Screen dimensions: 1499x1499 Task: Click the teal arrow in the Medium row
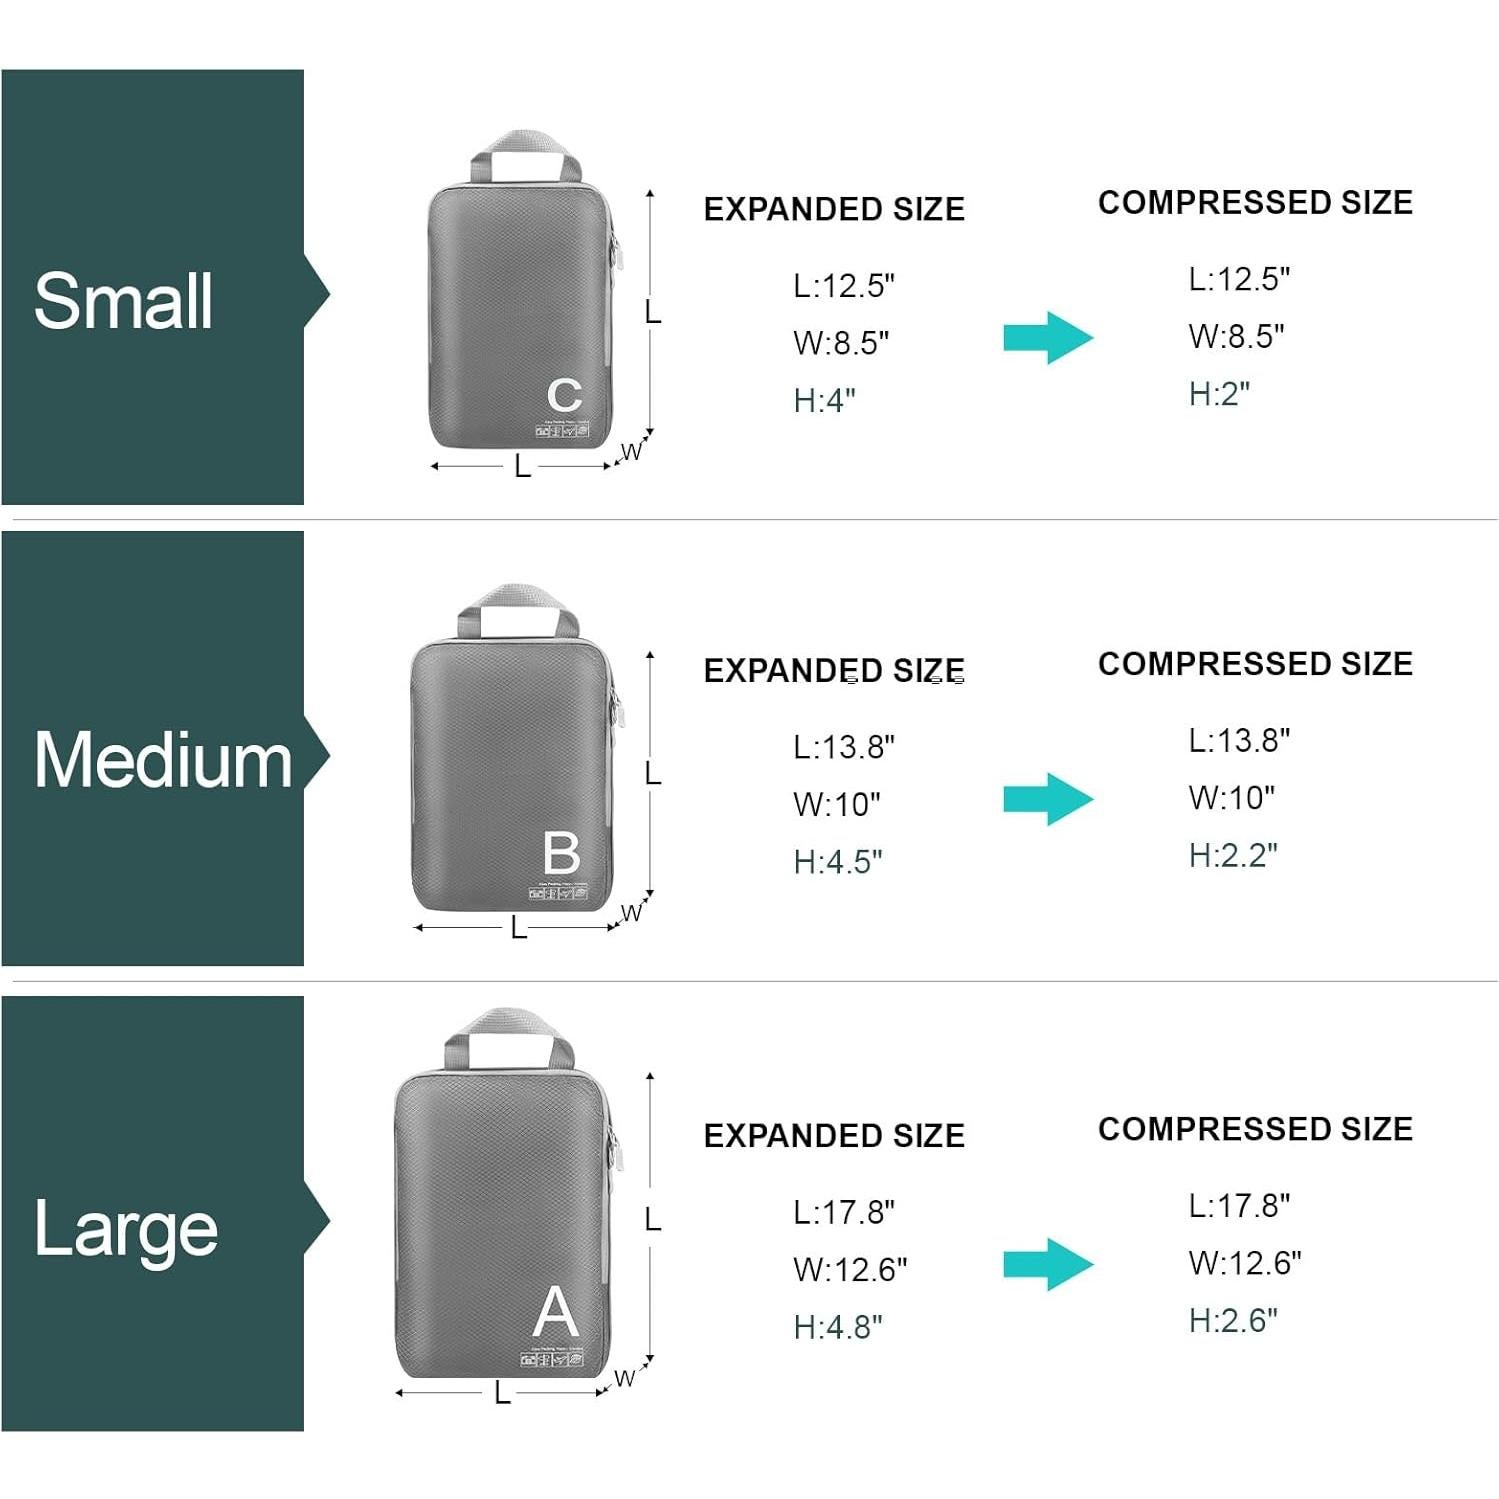tap(1047, 799)
